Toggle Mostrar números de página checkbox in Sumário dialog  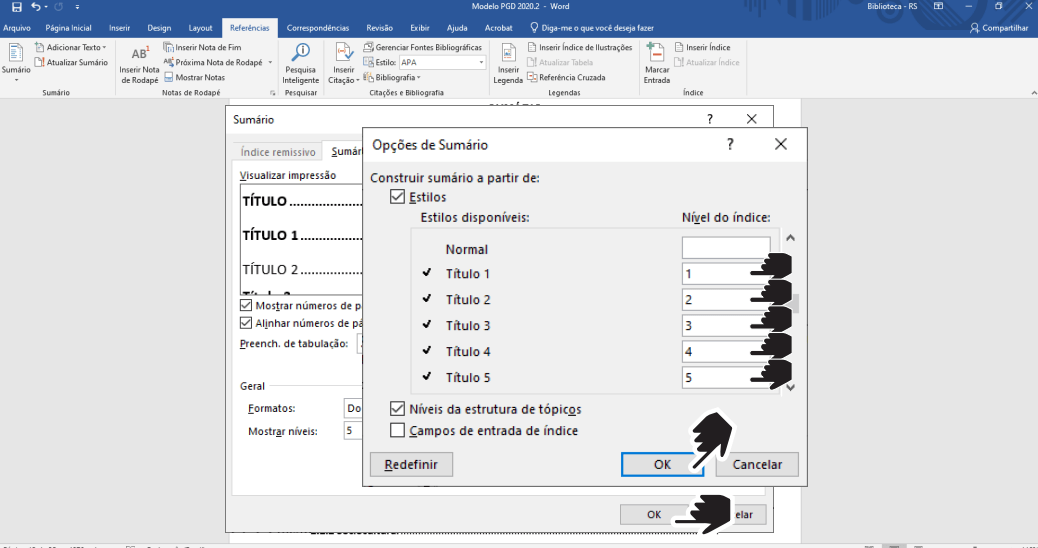246,305
